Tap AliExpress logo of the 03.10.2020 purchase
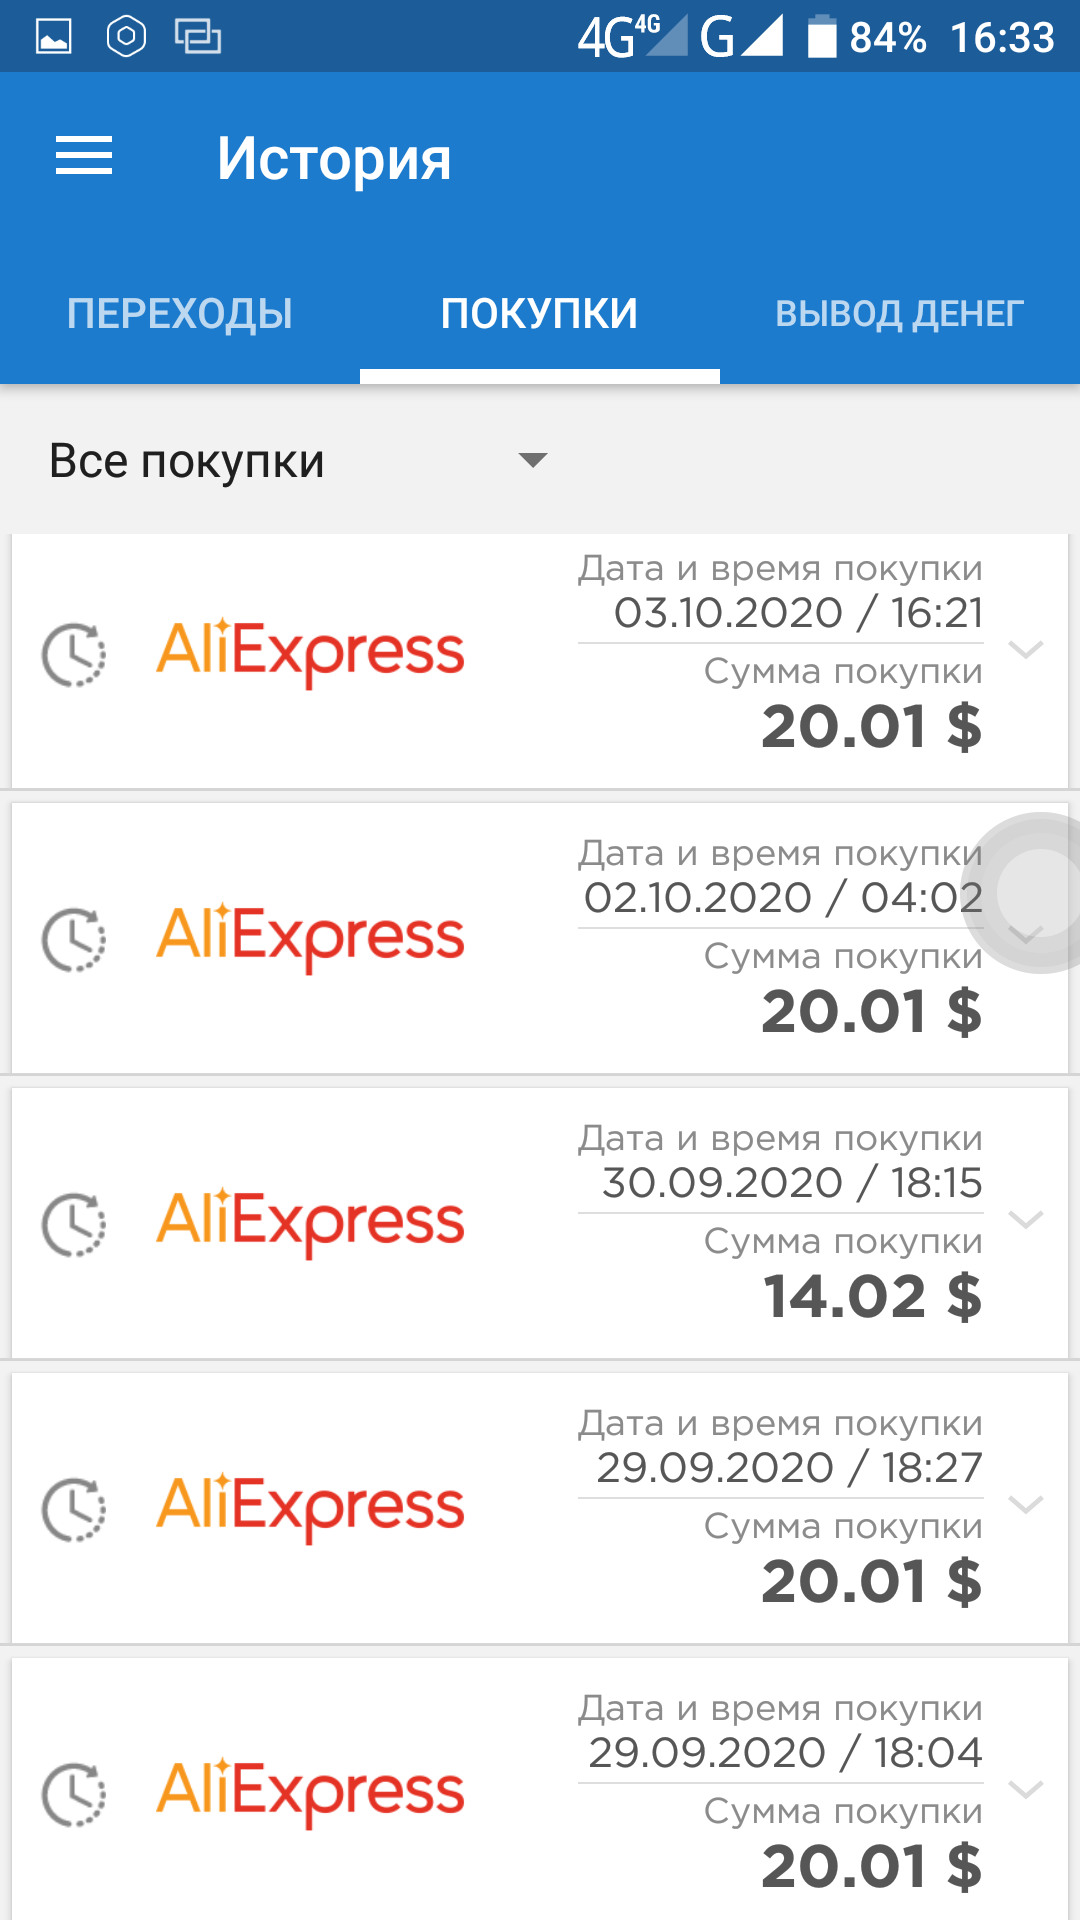 click(x=311, y=653)
